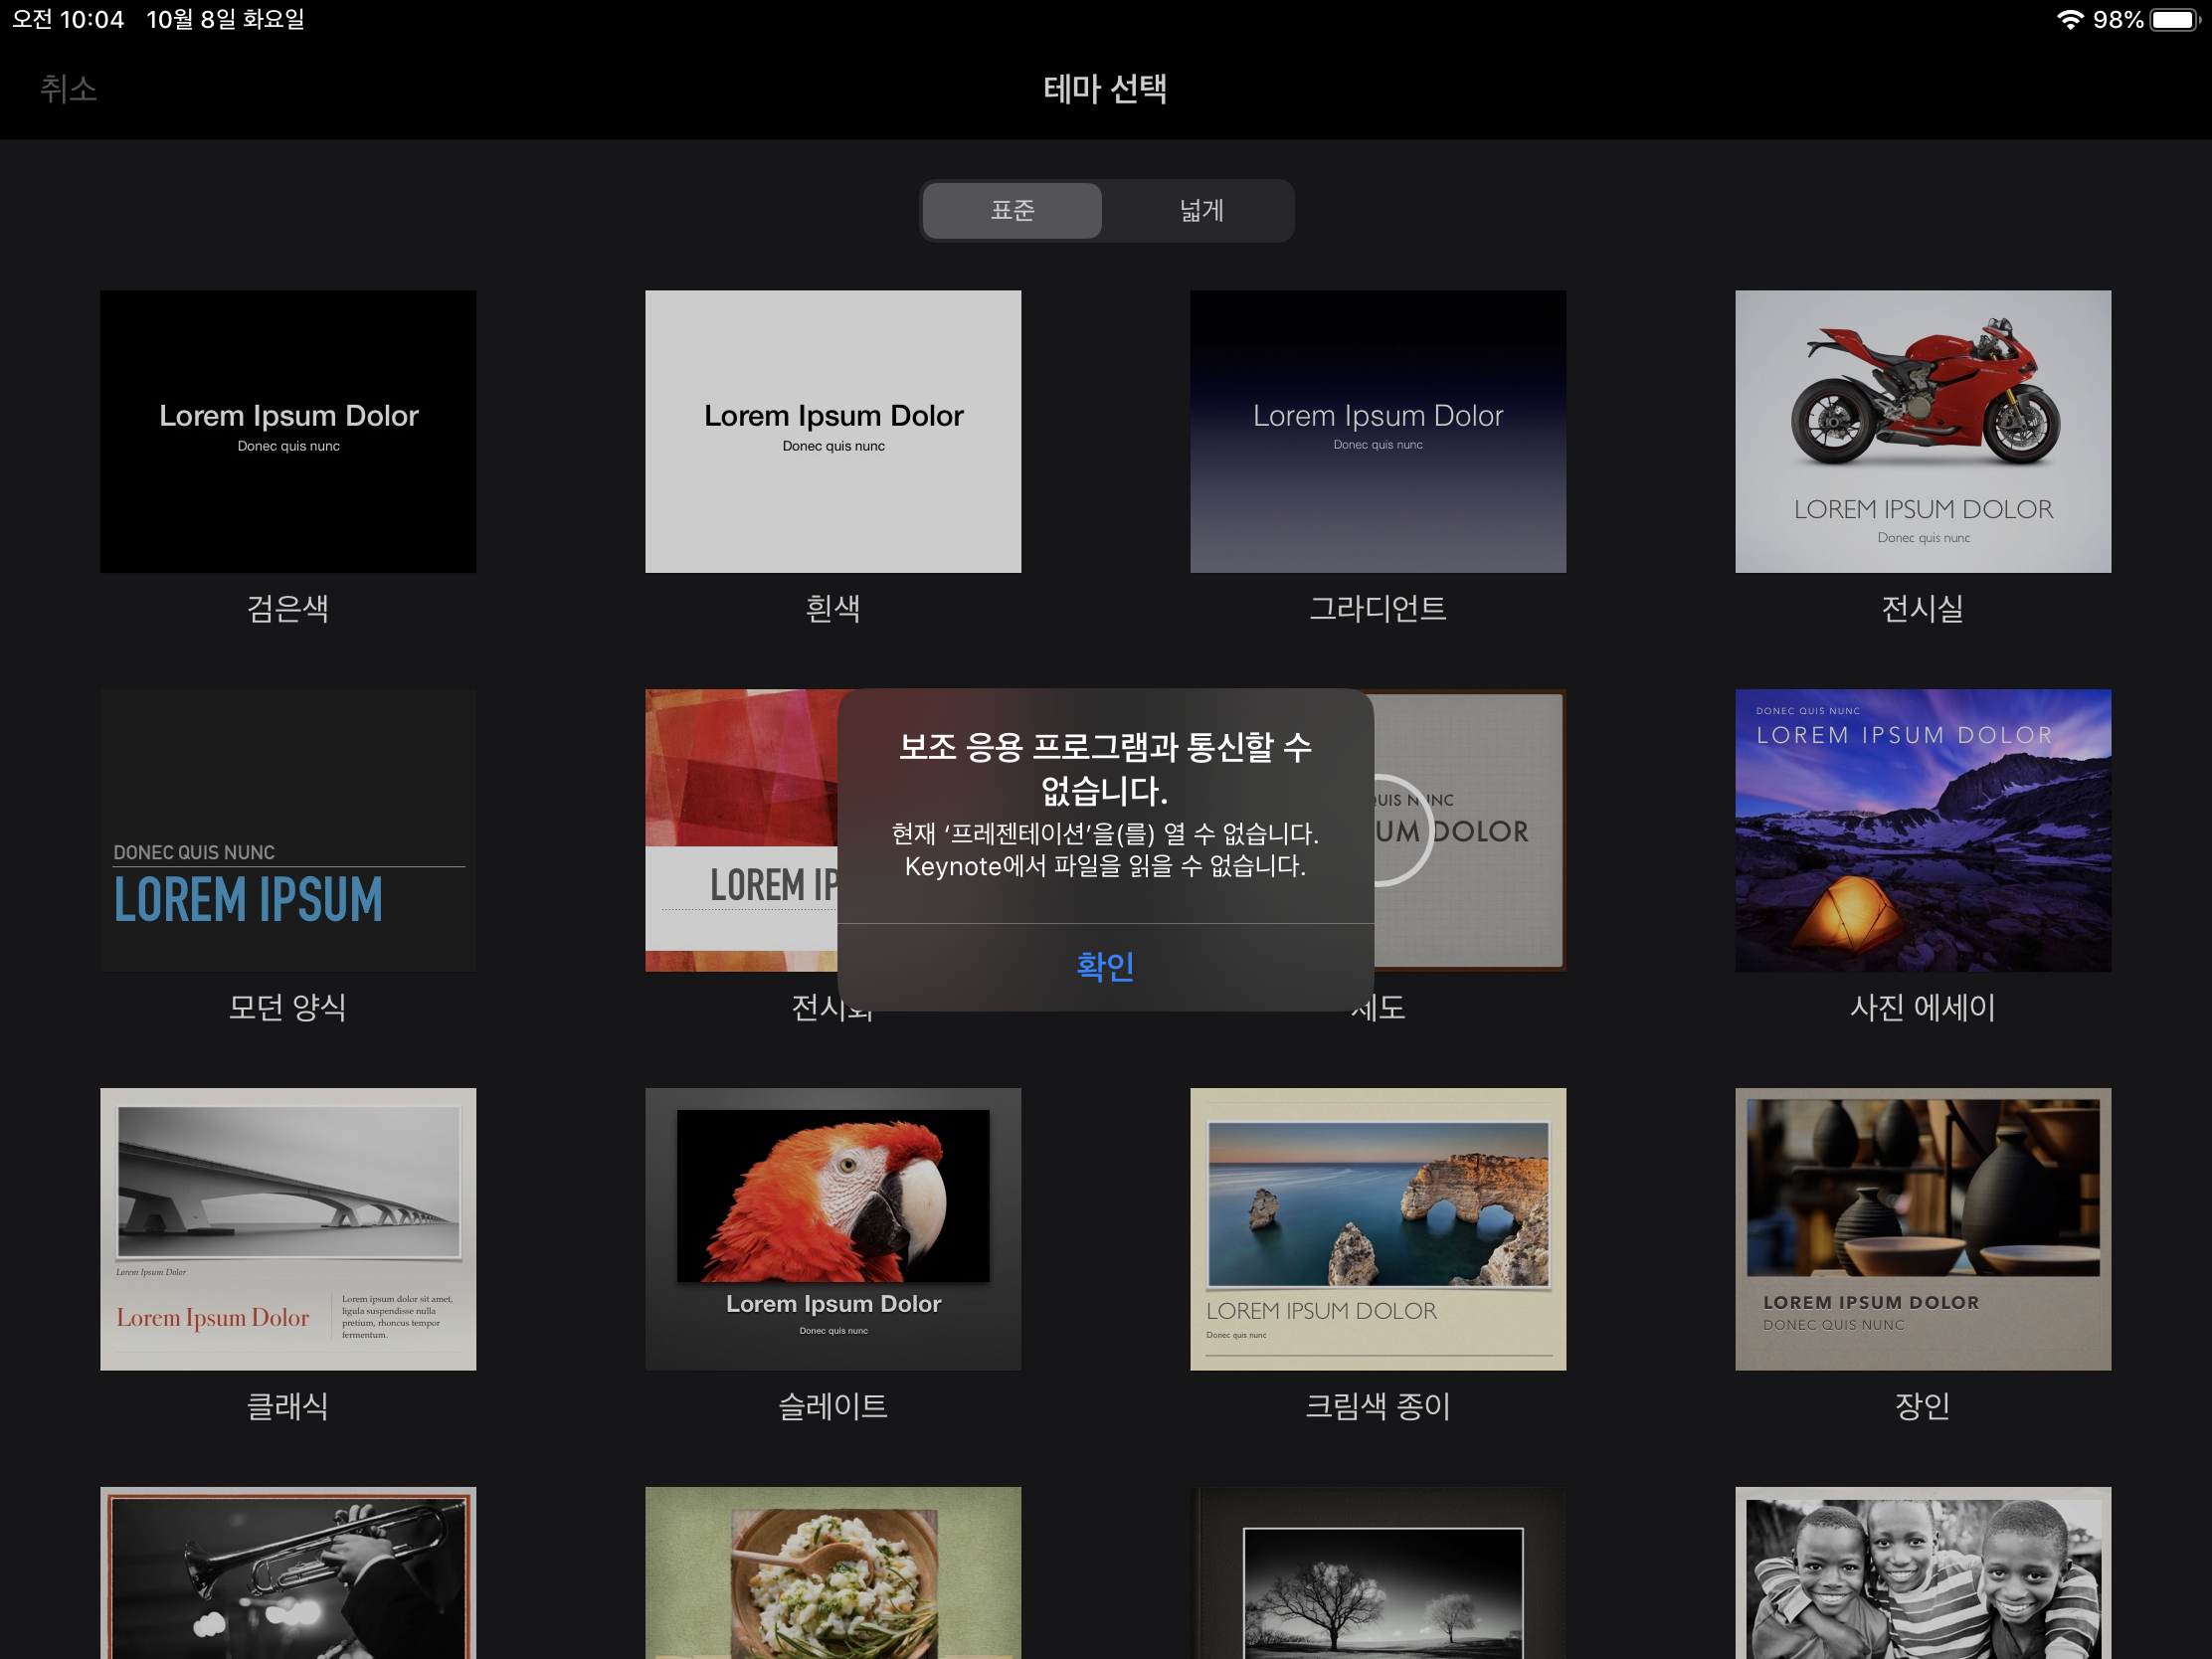Switch to the 넓게 widescreen tab

tap(1200, 210)
